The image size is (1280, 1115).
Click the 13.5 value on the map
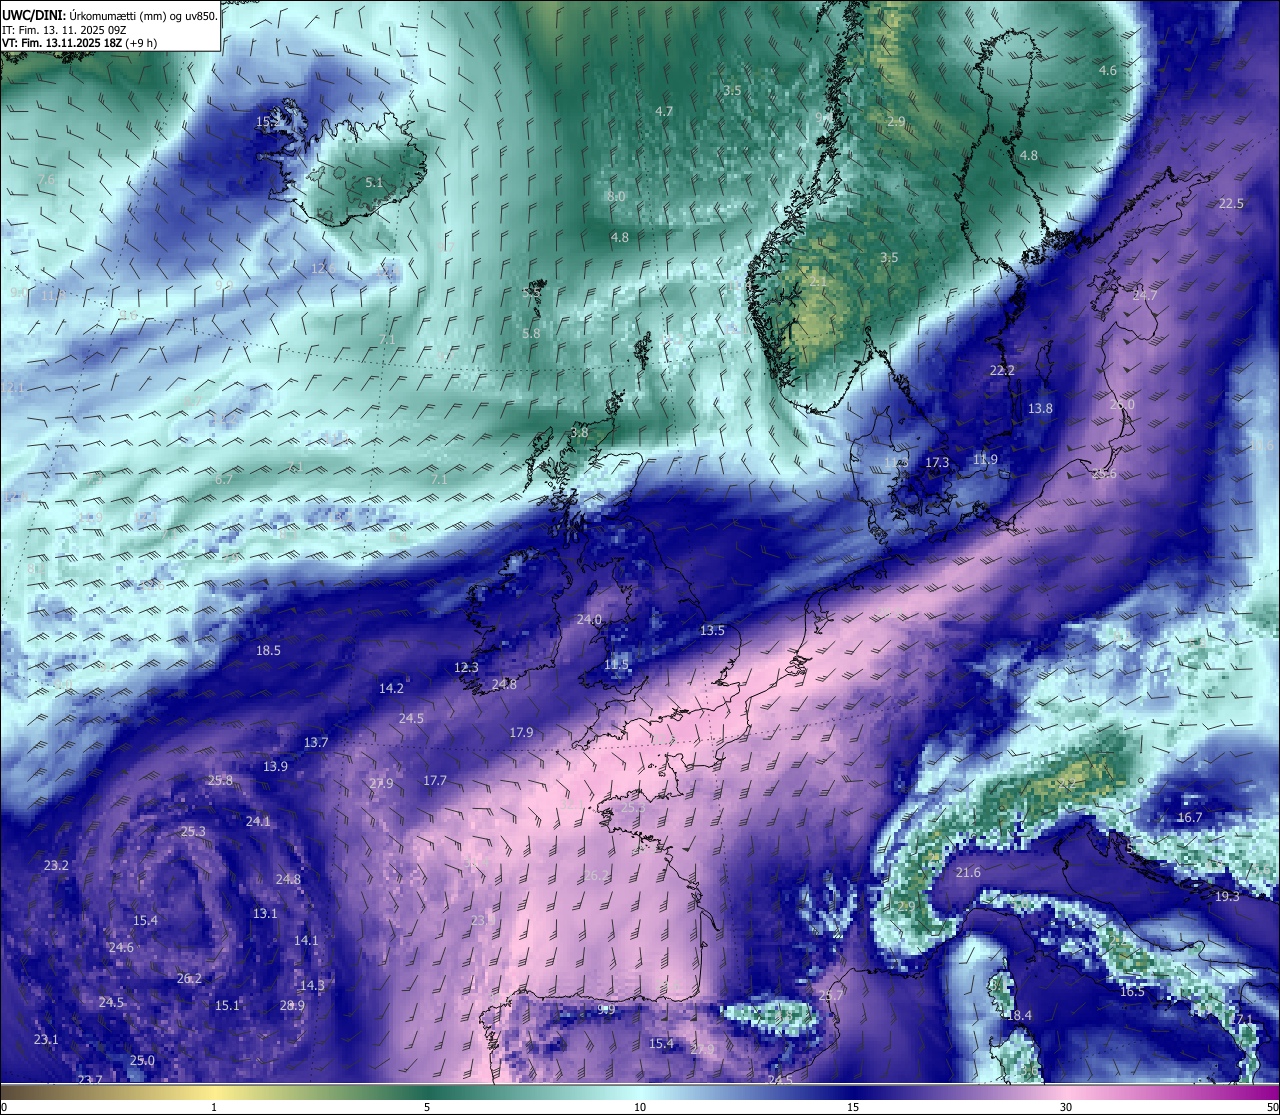(712, 630)
